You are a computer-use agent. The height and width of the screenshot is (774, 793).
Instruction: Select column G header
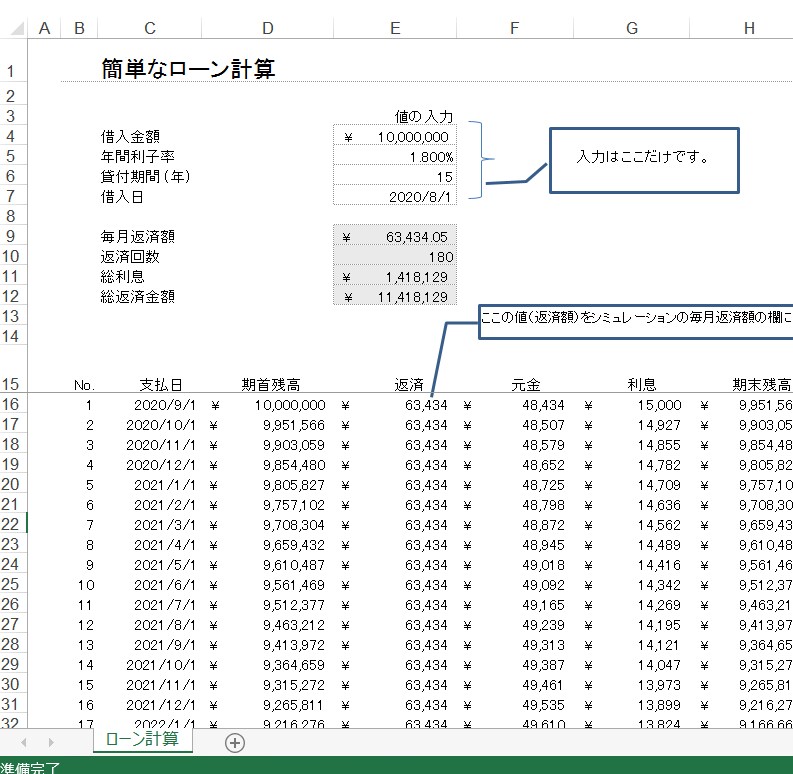632,28
